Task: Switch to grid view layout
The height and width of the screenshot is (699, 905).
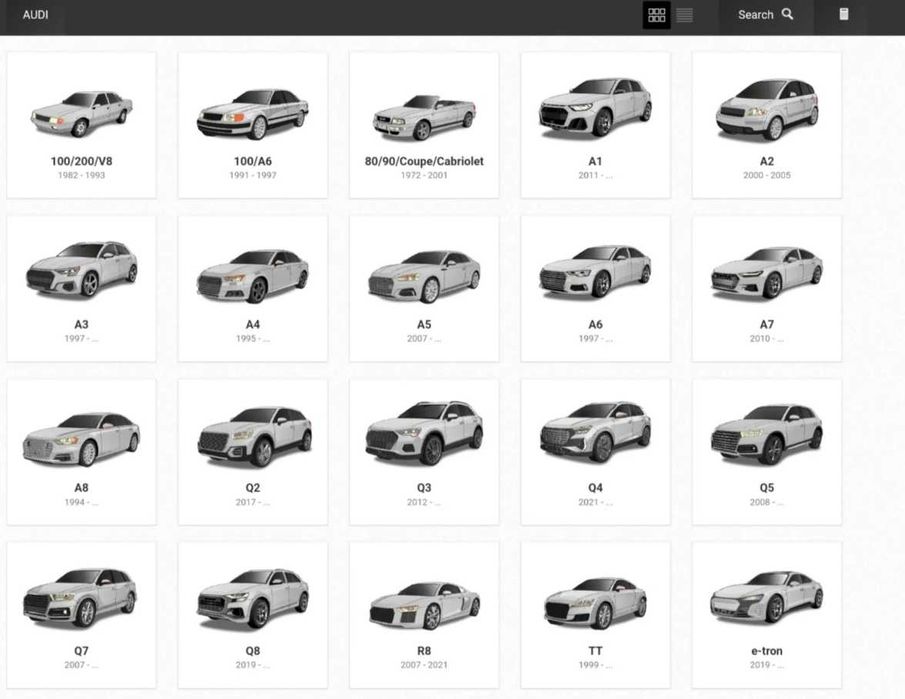Action: tap(656, 15)
